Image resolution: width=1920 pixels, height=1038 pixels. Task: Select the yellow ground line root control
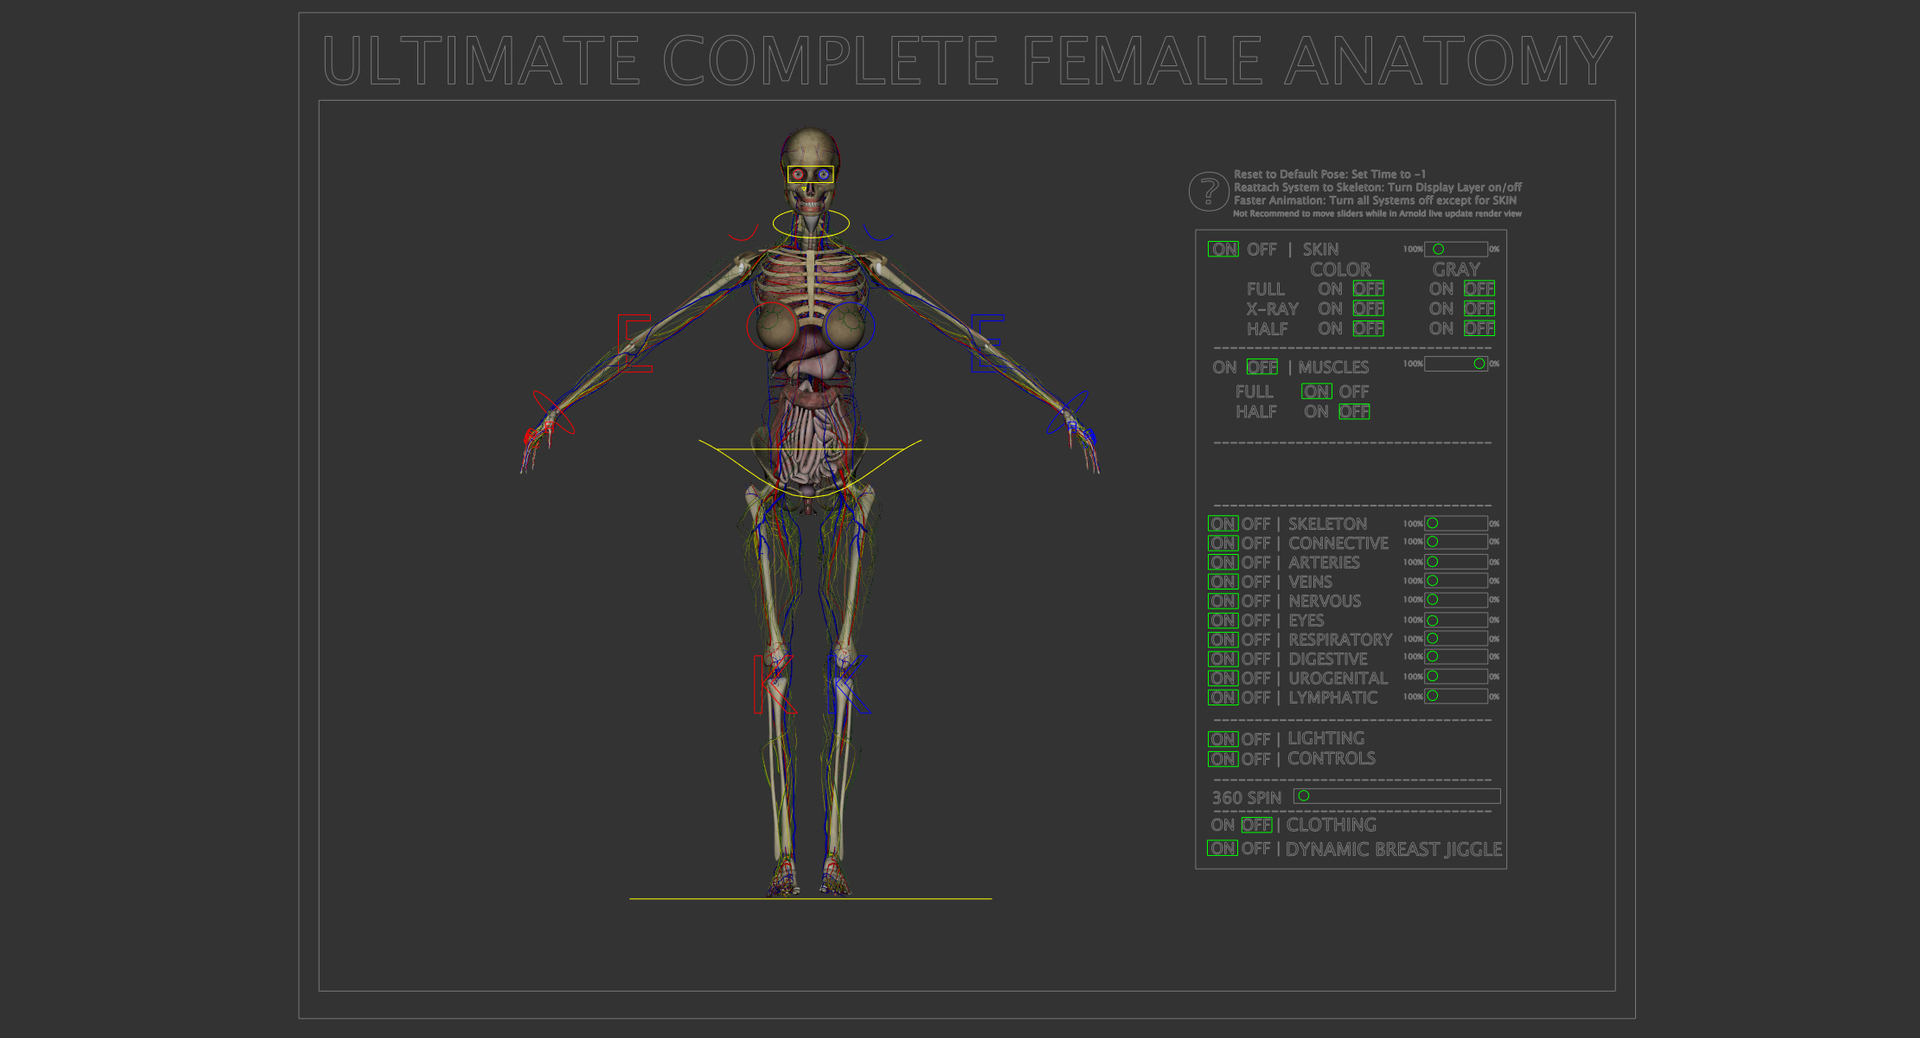[x=810, y=899]
